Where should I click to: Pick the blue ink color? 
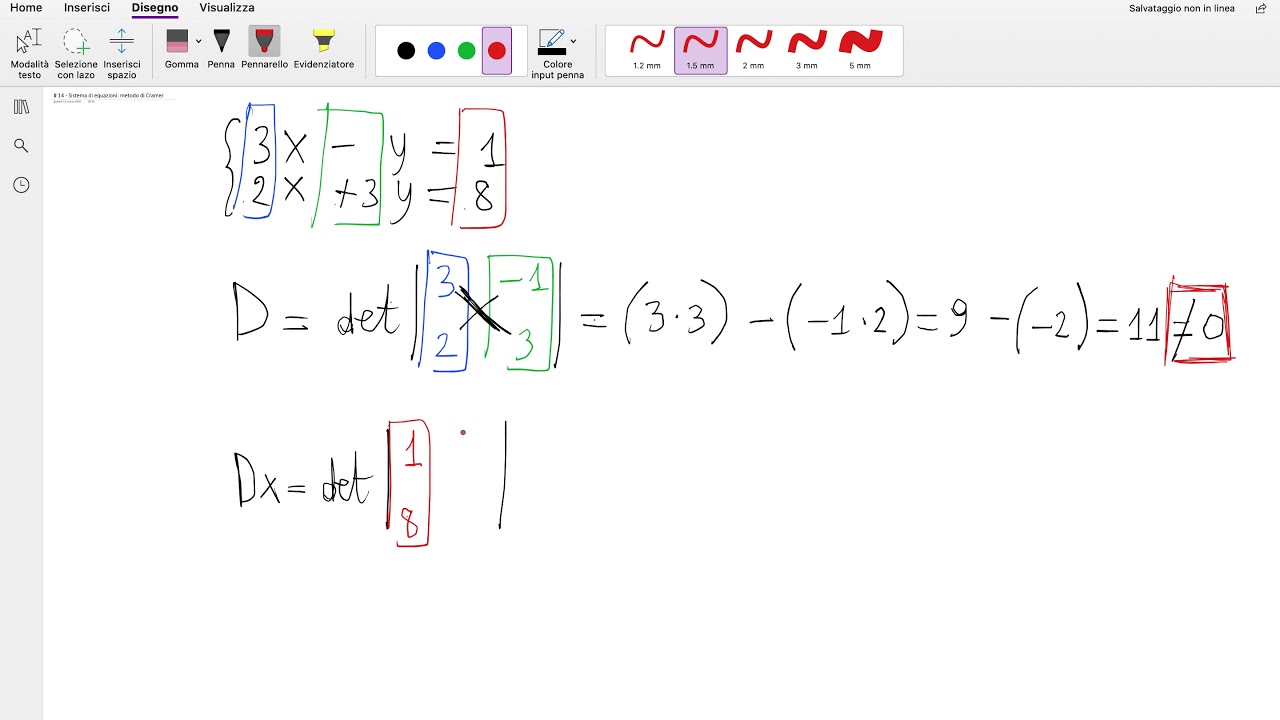click(x=436, y=51)
